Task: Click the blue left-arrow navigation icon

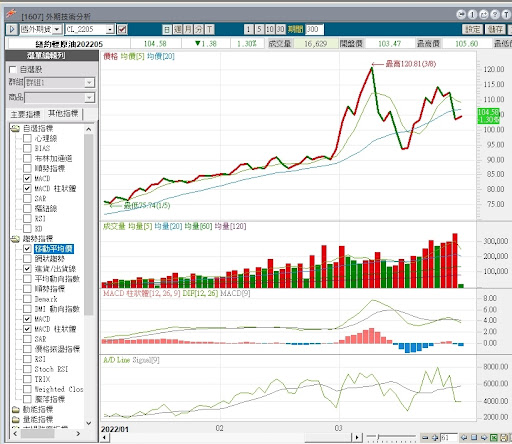Action: pyautogui.click(x=464, y=437)
